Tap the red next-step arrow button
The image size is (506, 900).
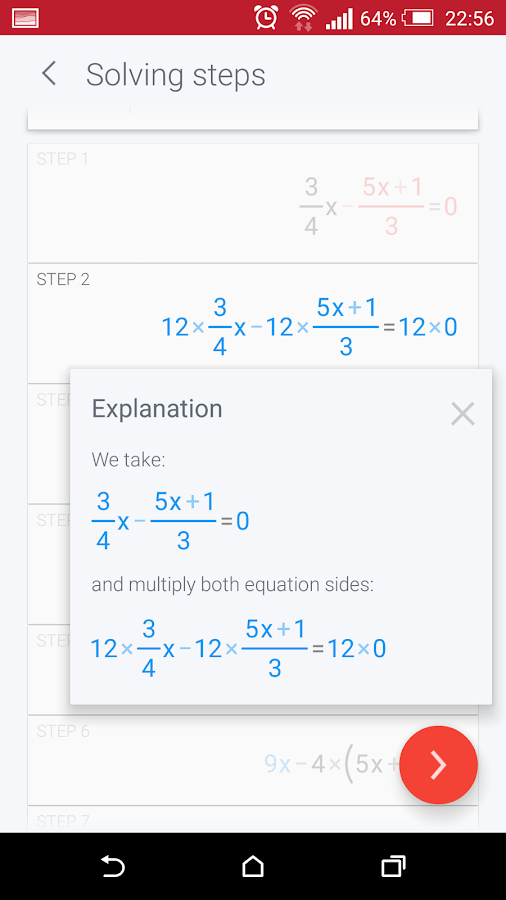pyautogui.click(x=438, y=765)
